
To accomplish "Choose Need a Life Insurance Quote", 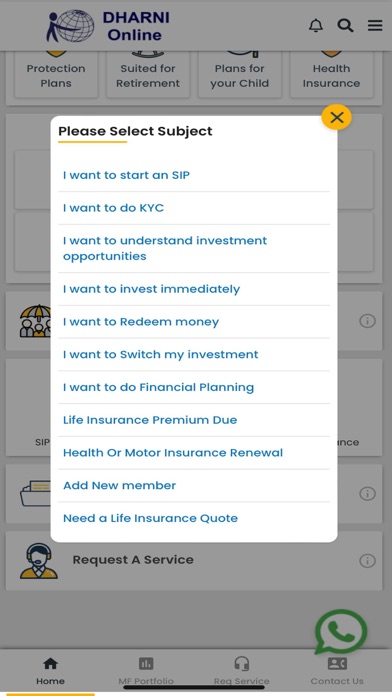I will pos(194,518).
